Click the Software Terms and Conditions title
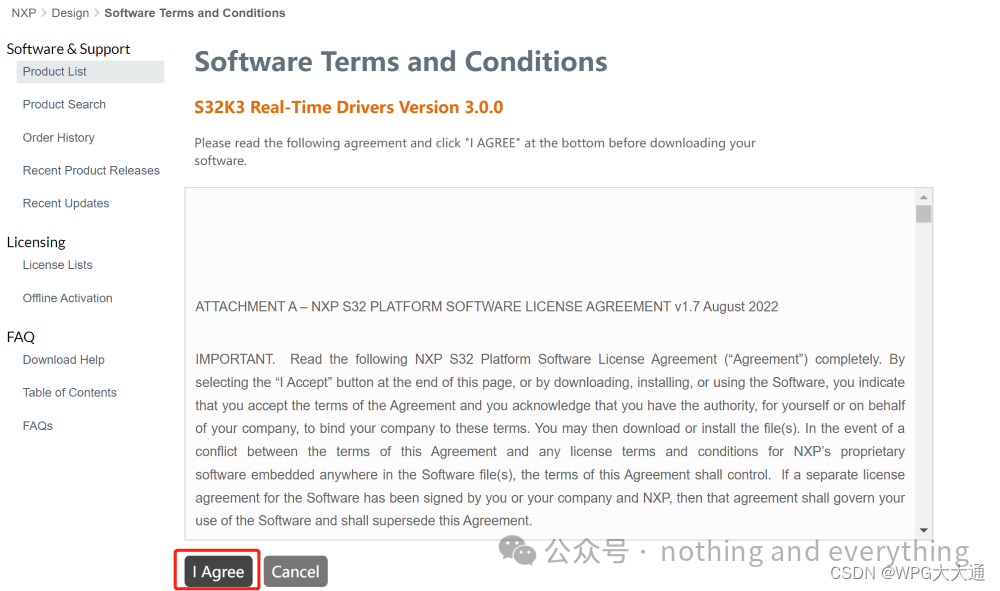This screenshot has height=591, width=1000. 401,62
